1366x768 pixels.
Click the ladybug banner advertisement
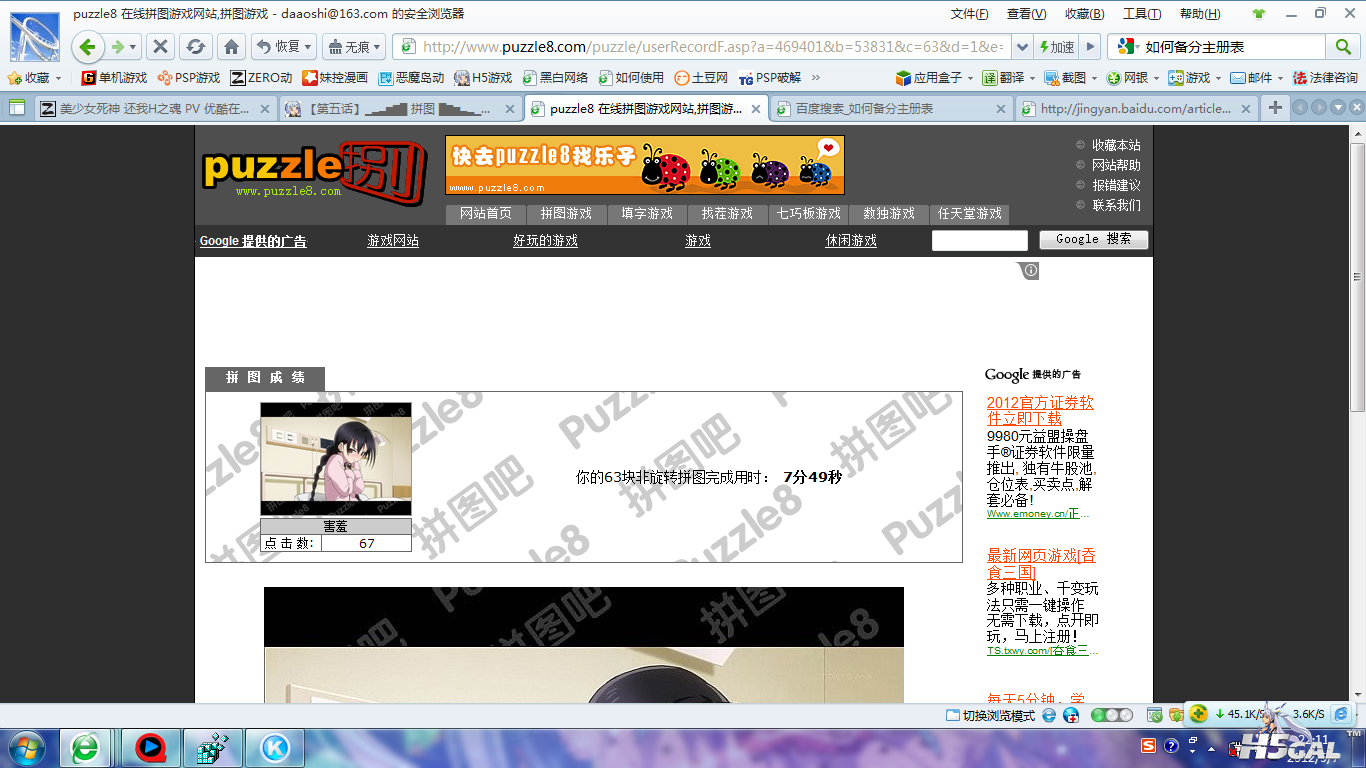pos(645,165)
